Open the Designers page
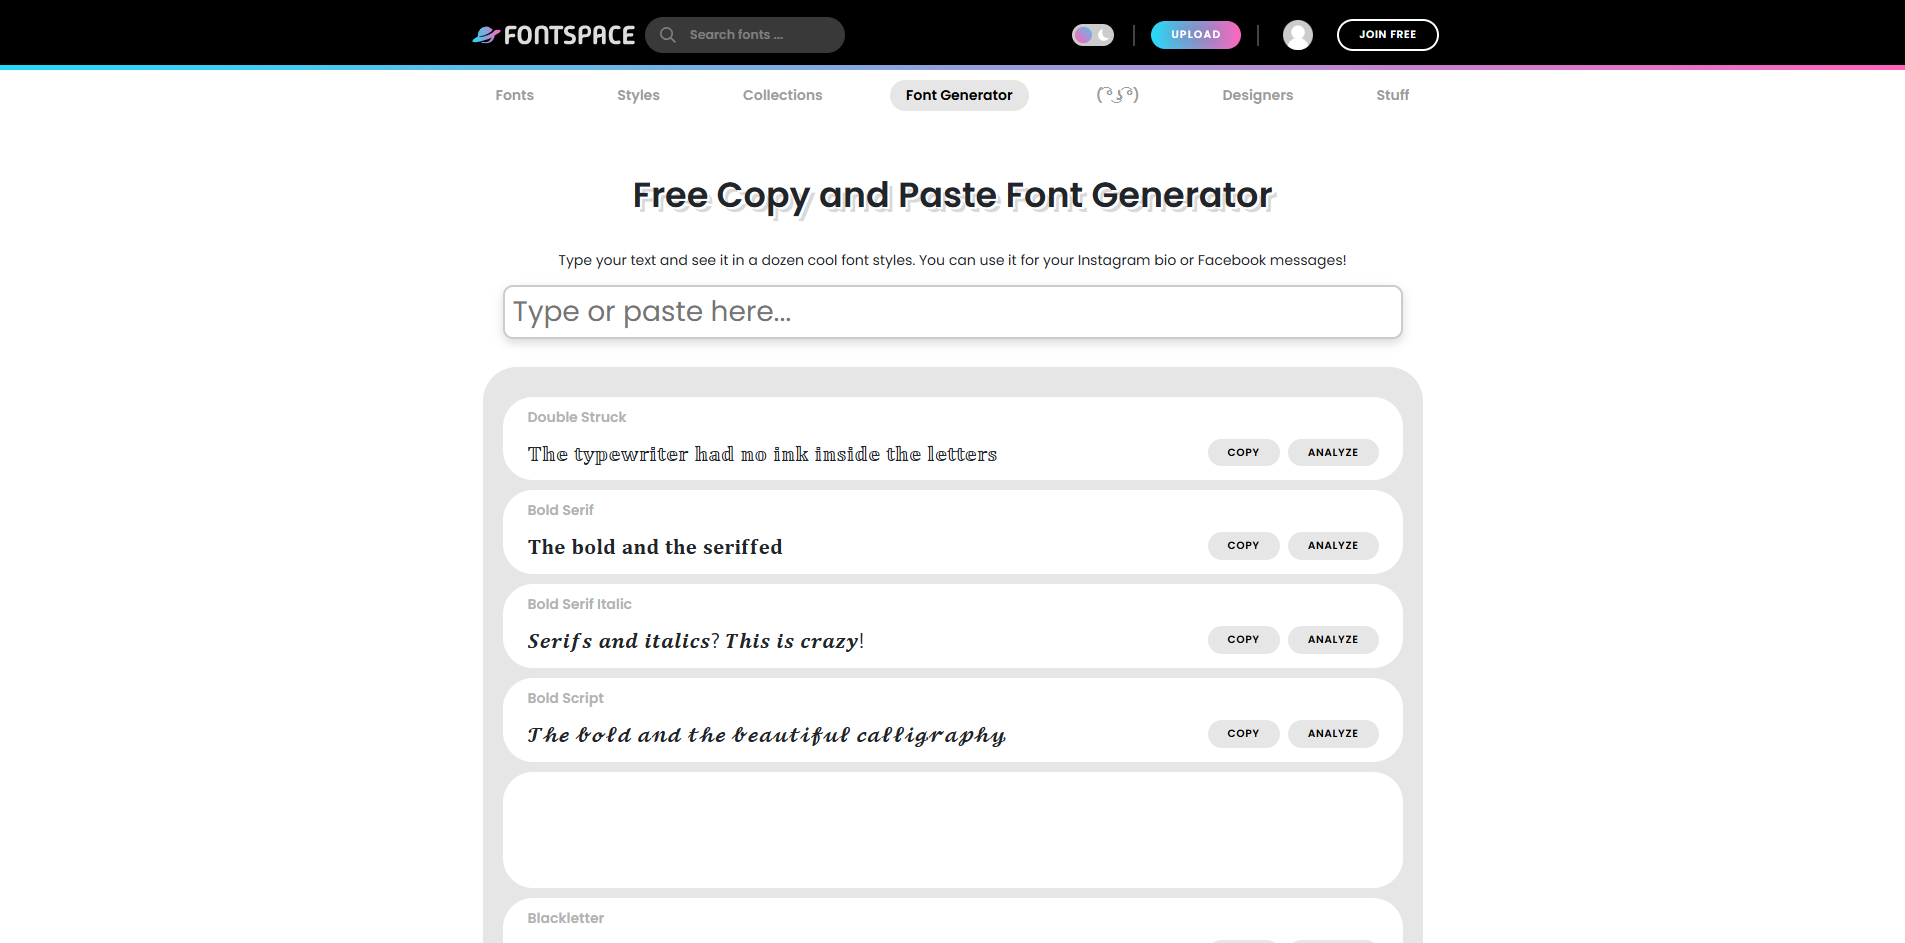Viewport: 1905px width, 943px height. click(x=1257, y=95)
